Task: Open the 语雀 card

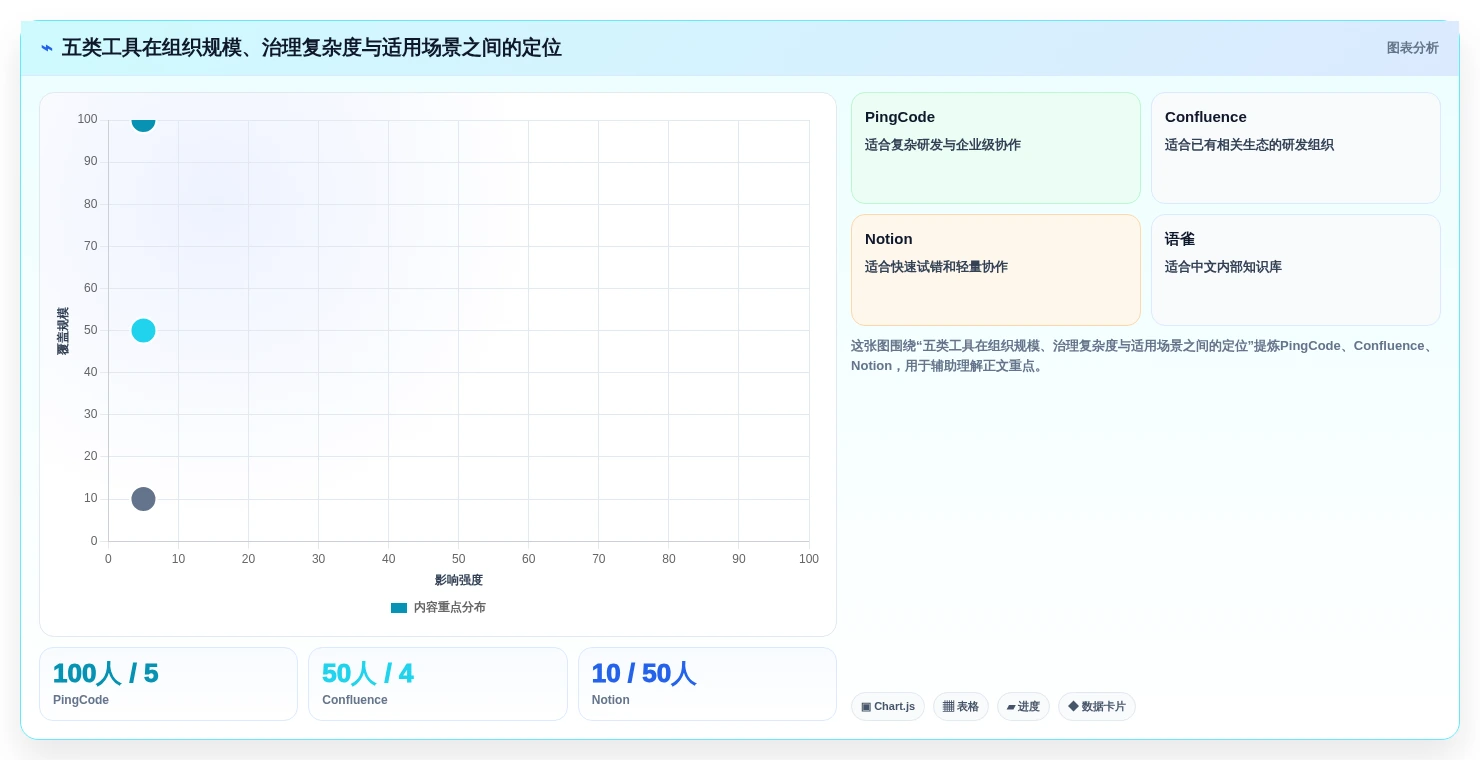Action: tap(1295, 270)
